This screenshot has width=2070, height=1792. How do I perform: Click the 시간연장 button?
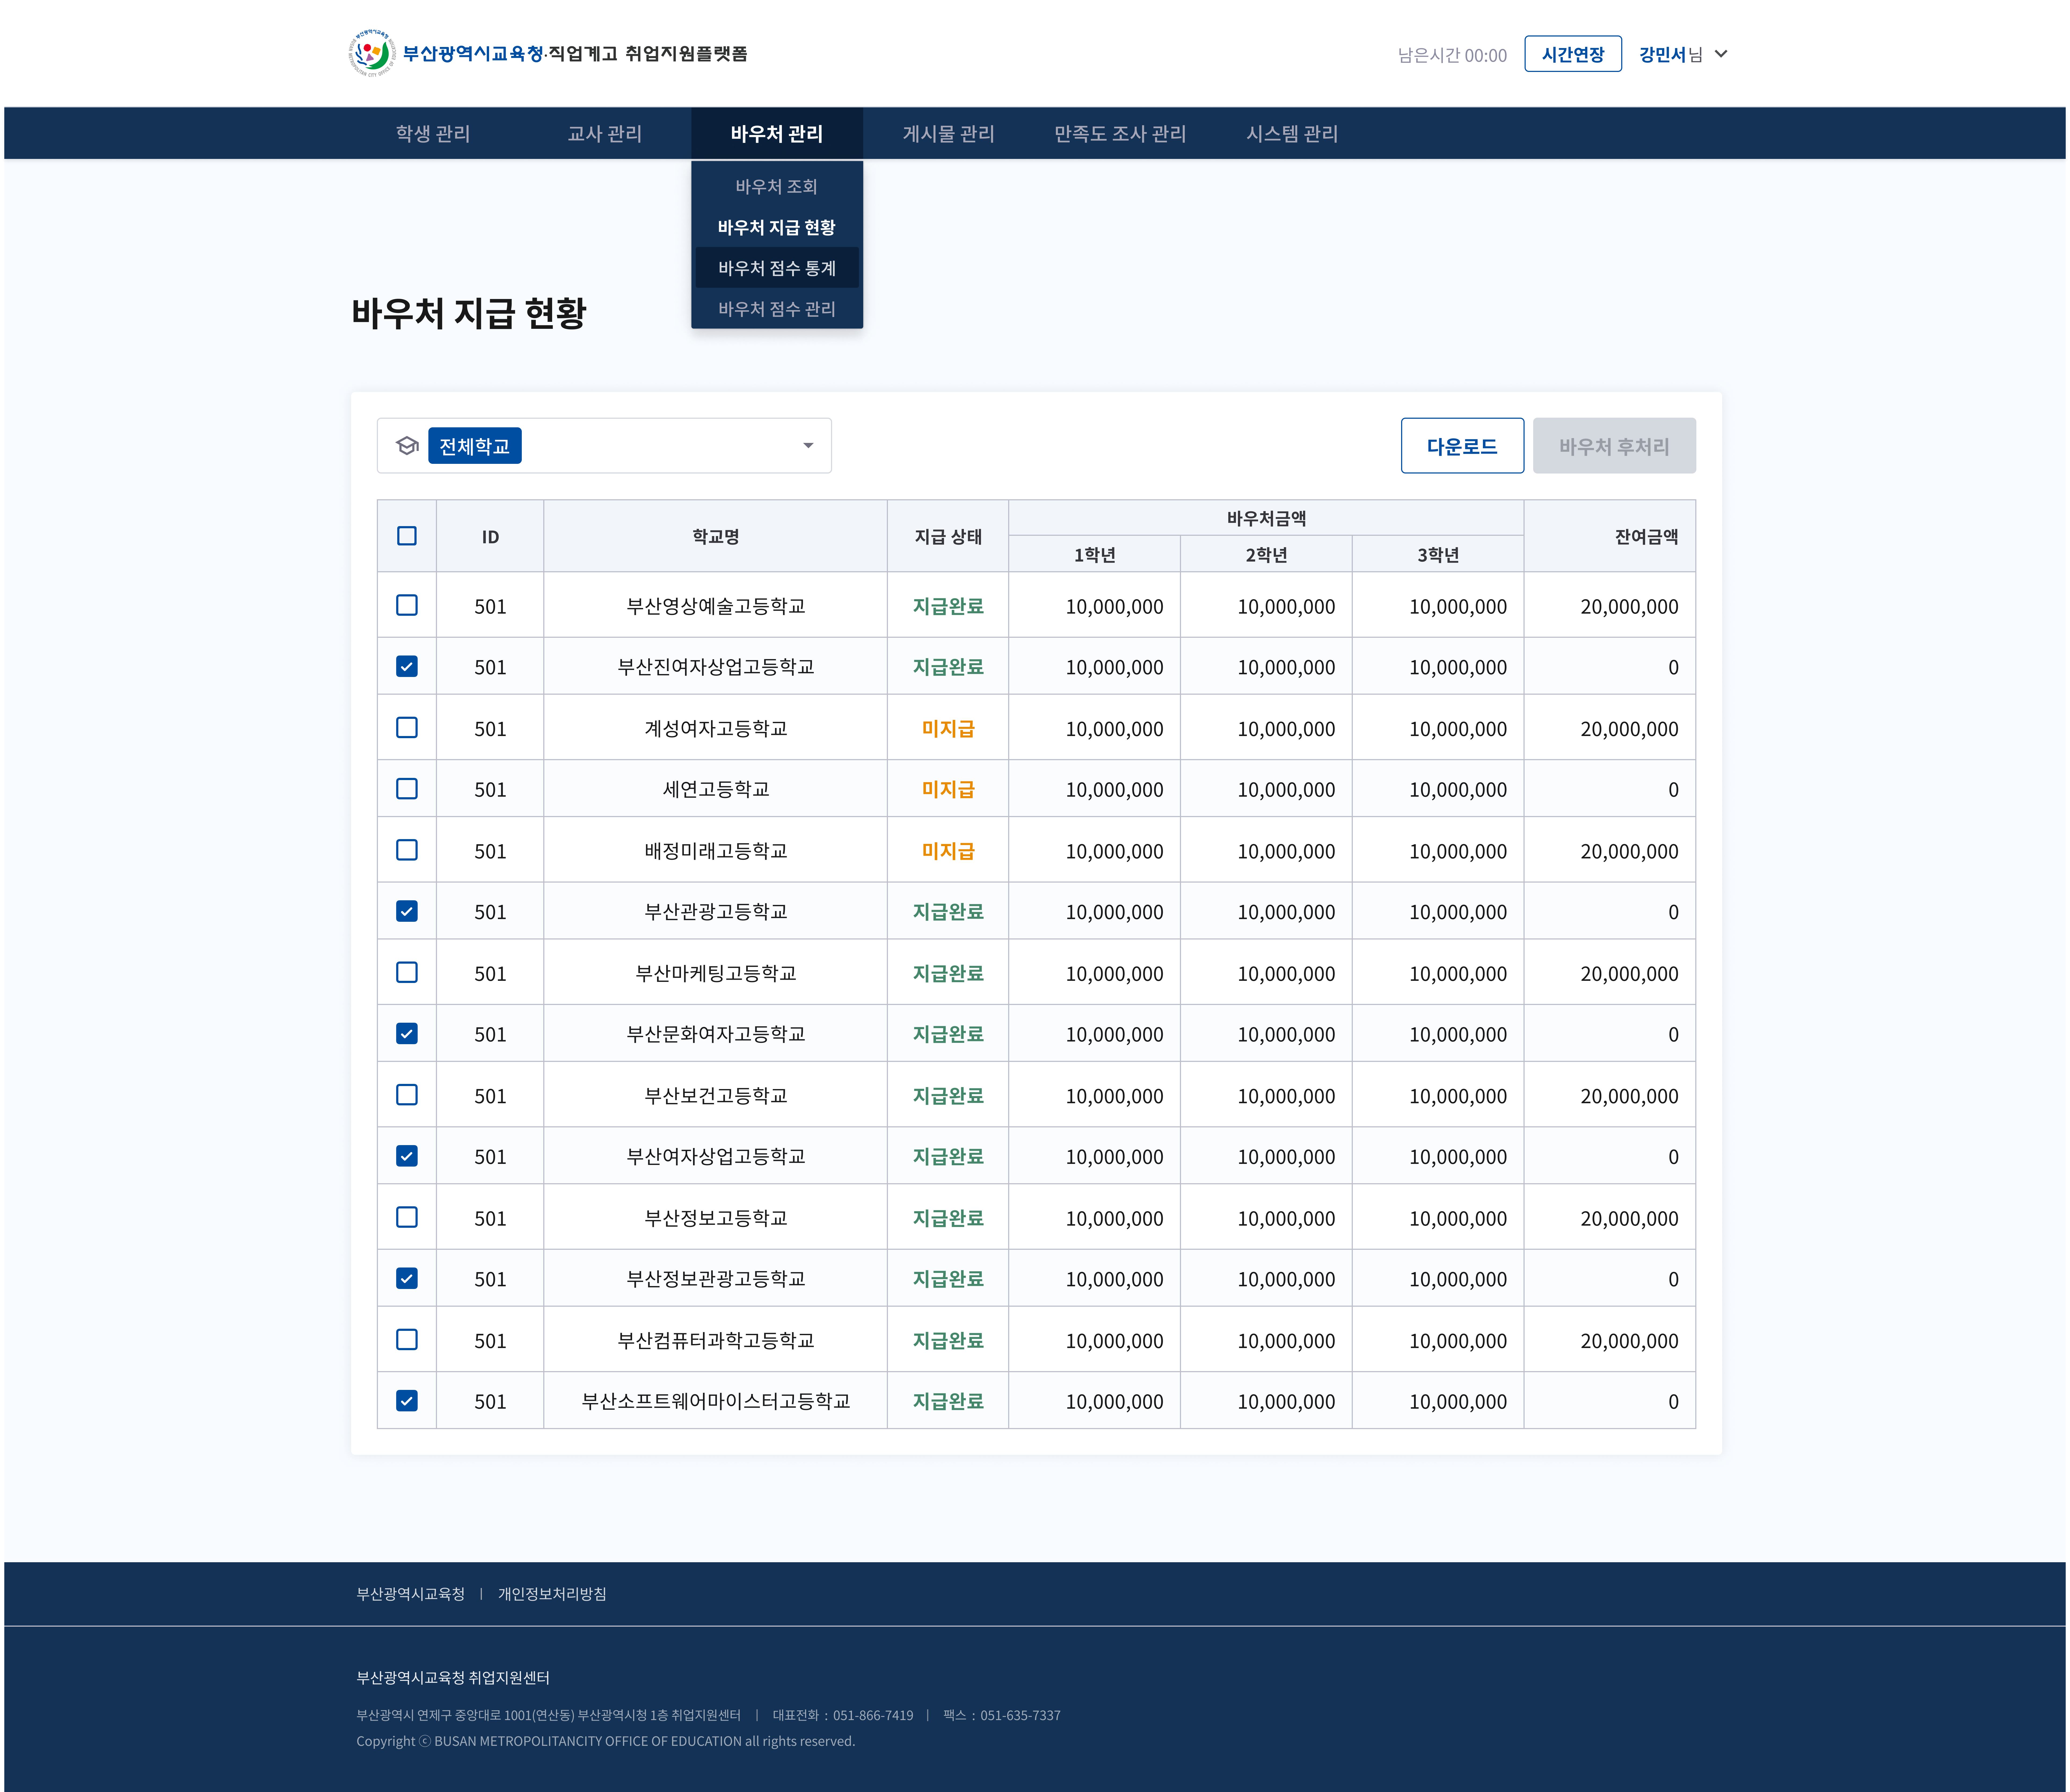(x=1573, y=54)
